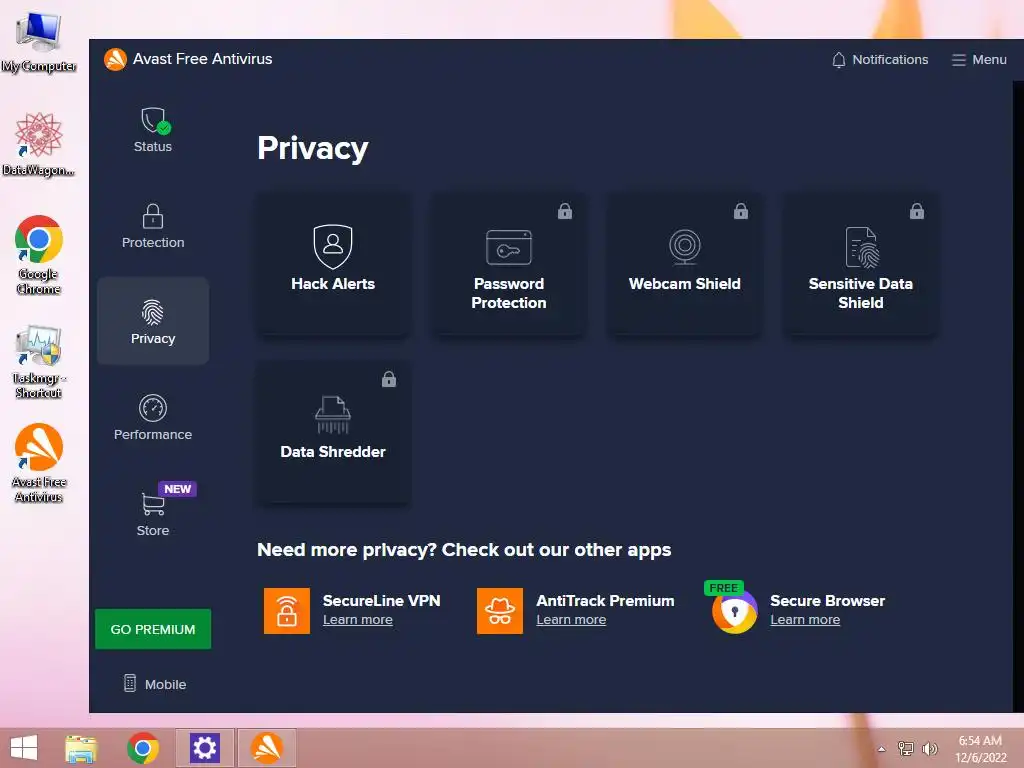Open the Hack Alerts shield icon
The height and width of the screenshot is (768, 1024).
(x=333, y=246)
